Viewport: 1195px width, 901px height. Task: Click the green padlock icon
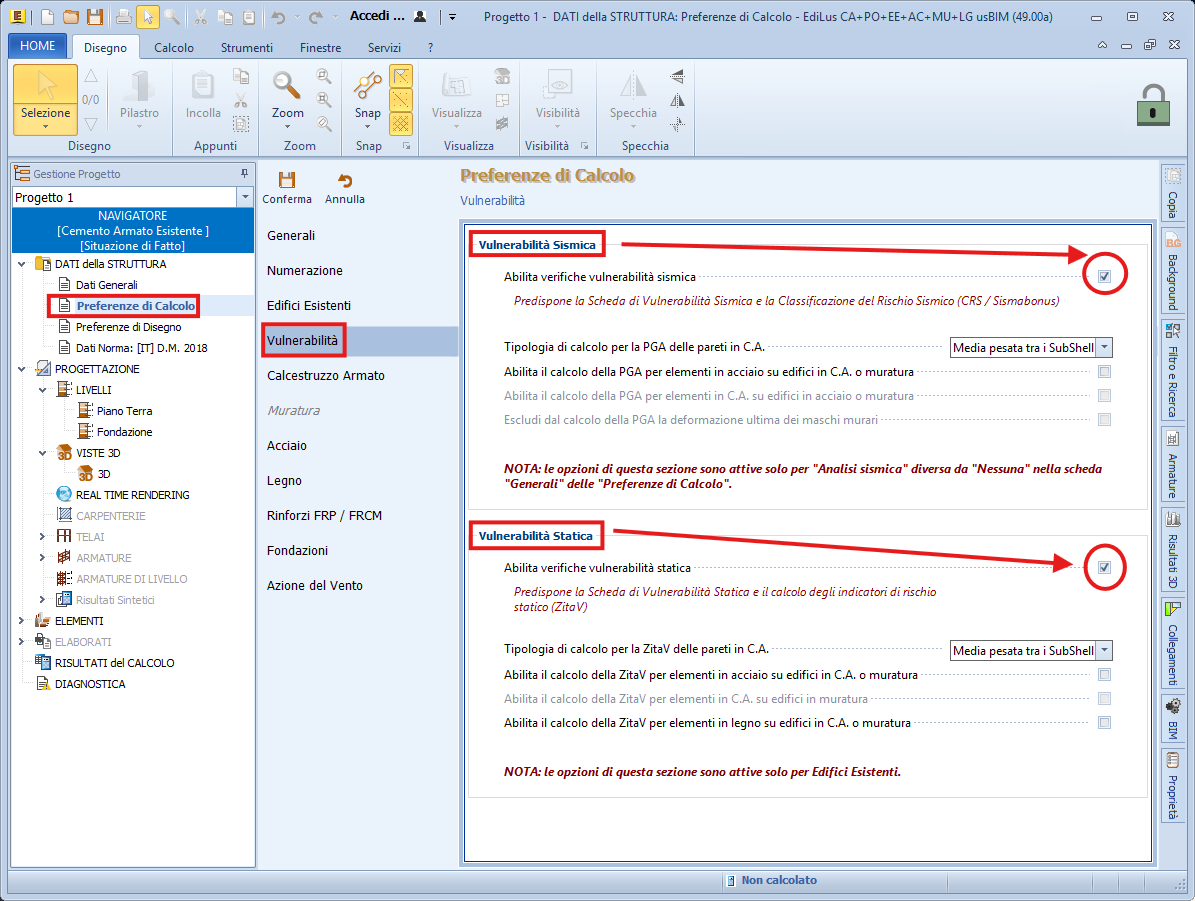1153,103
